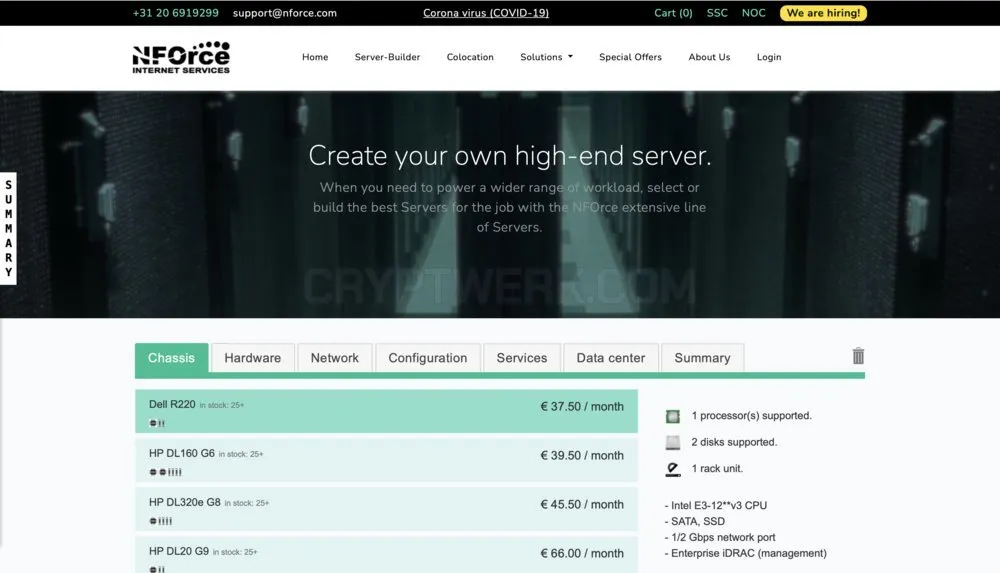Select the HP DL160 G6 chassis row
The height and width of the screenshot is (573, 1000).
[x=386, y=460]
